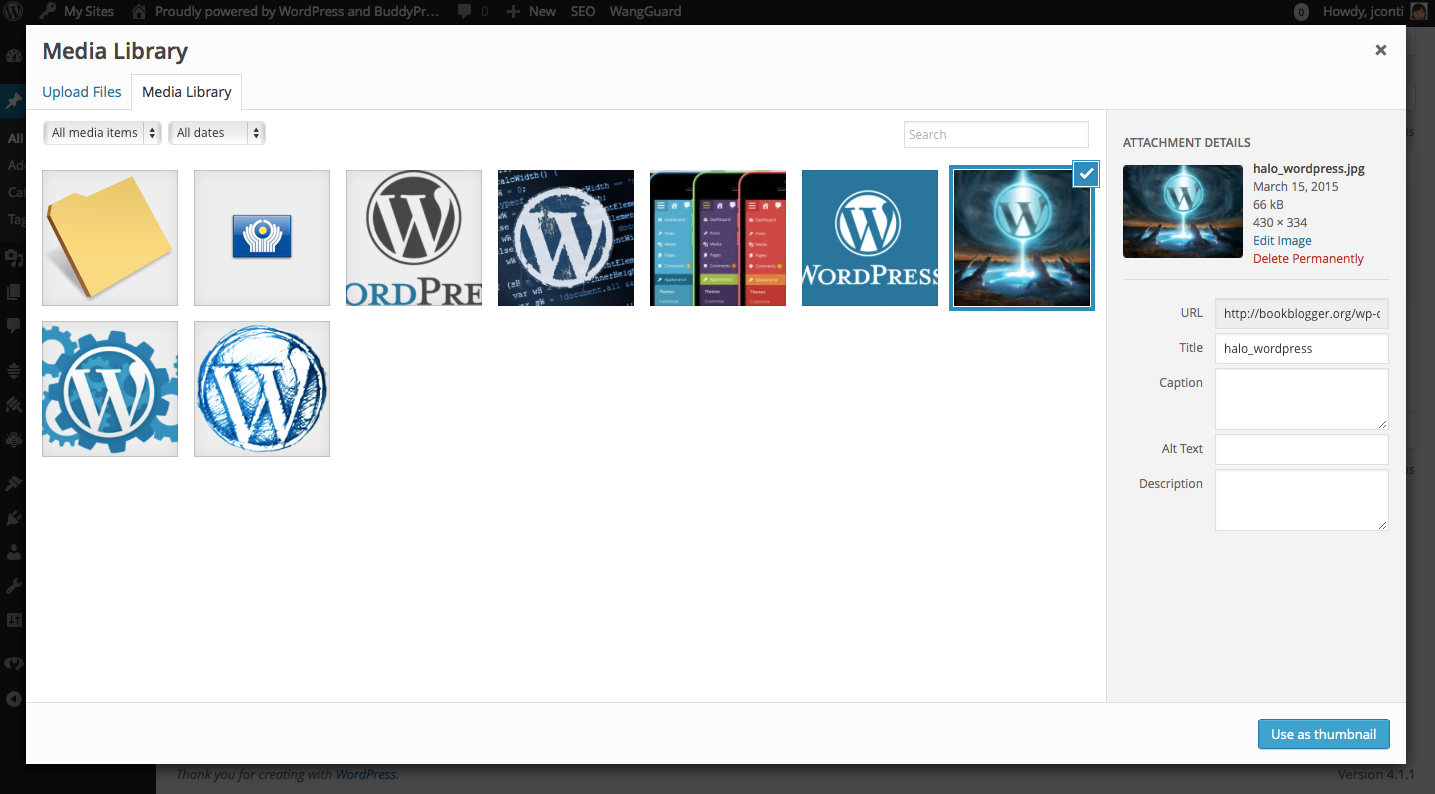Select the code background WordPress thumbnail
This screenshot has width=1435, height=794.
(566, 238)
